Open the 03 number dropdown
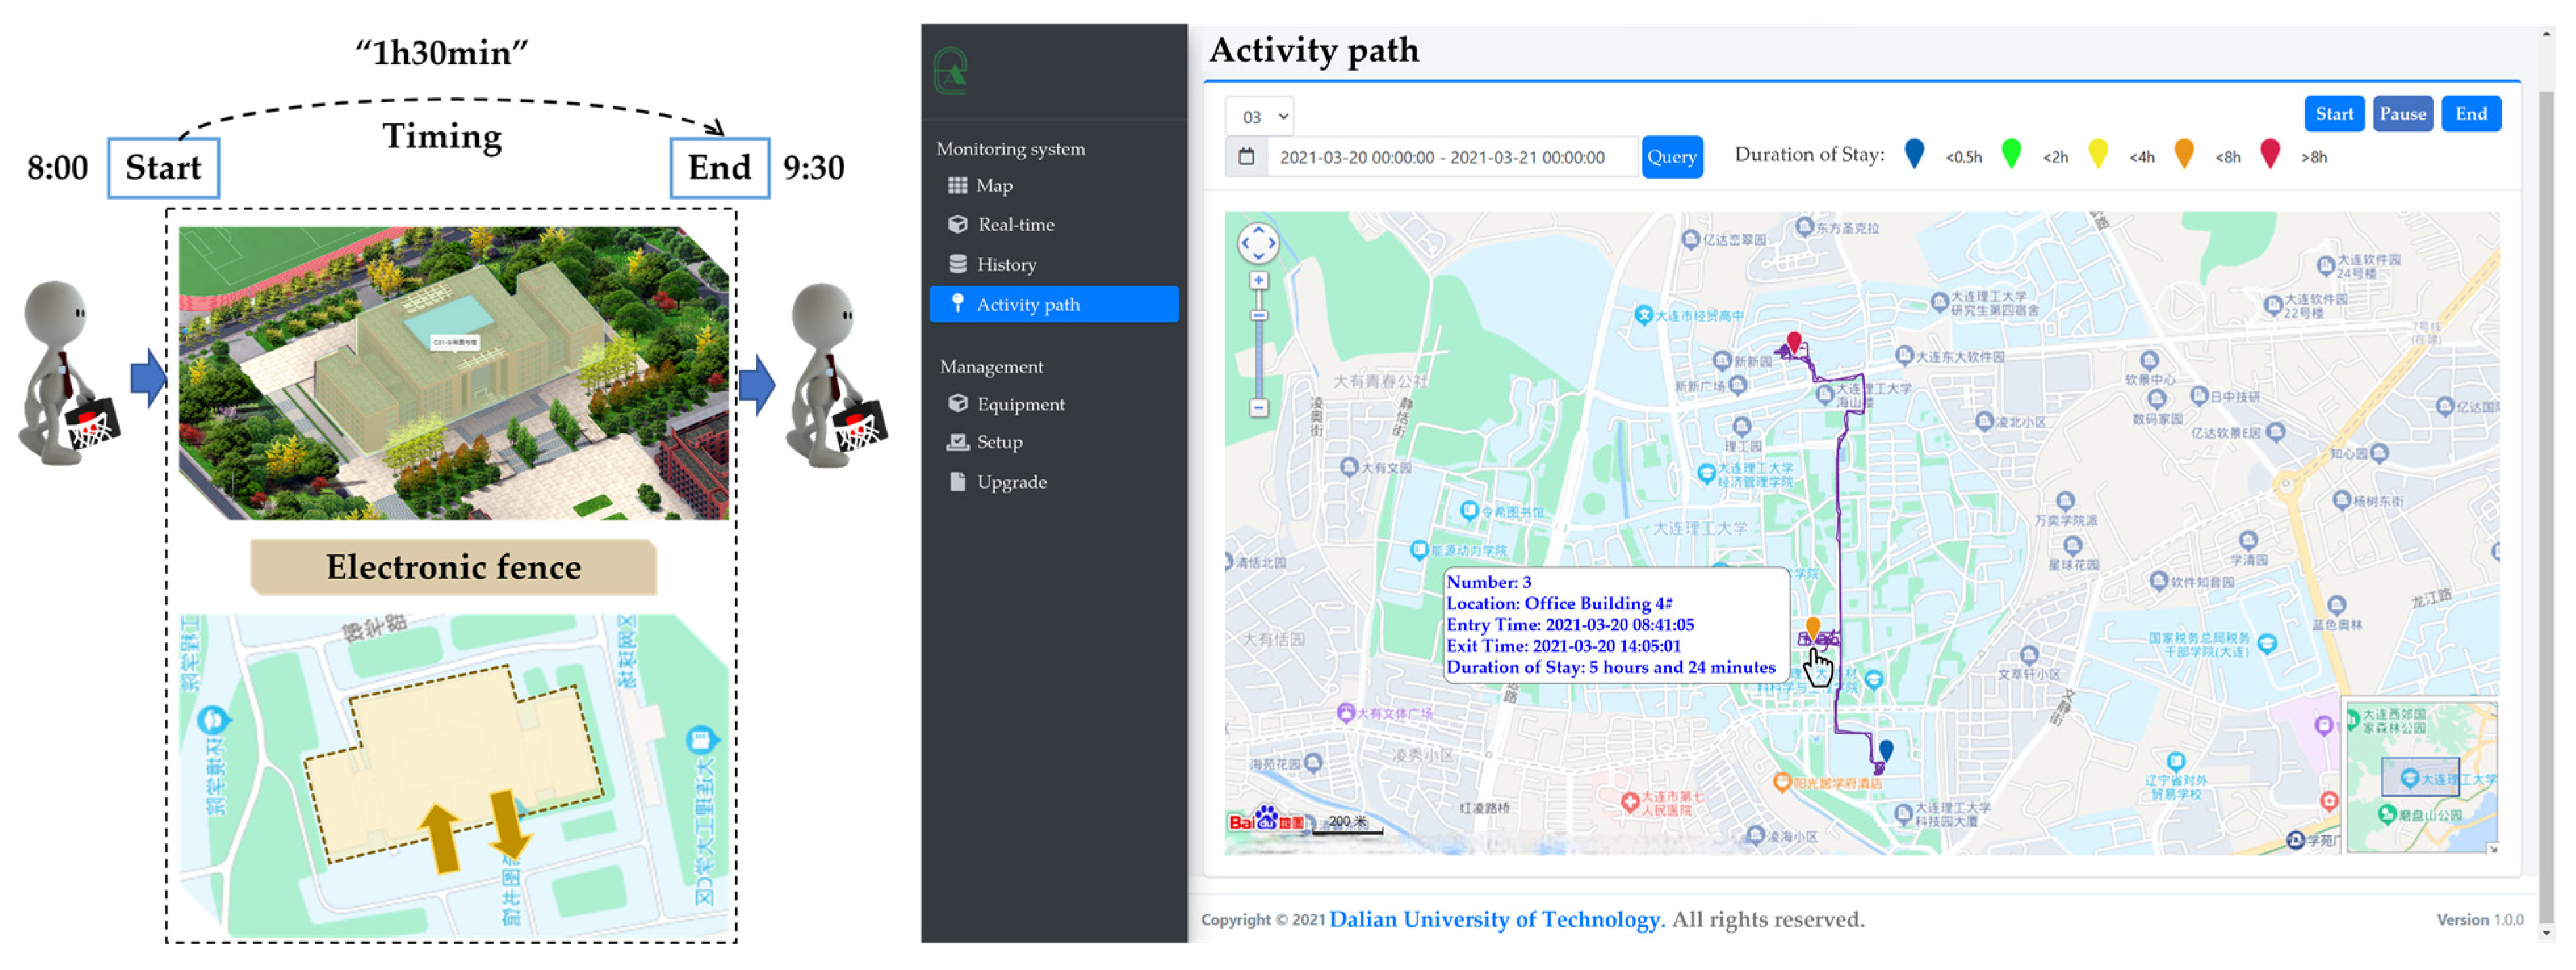 click(x=1260, y=116)
